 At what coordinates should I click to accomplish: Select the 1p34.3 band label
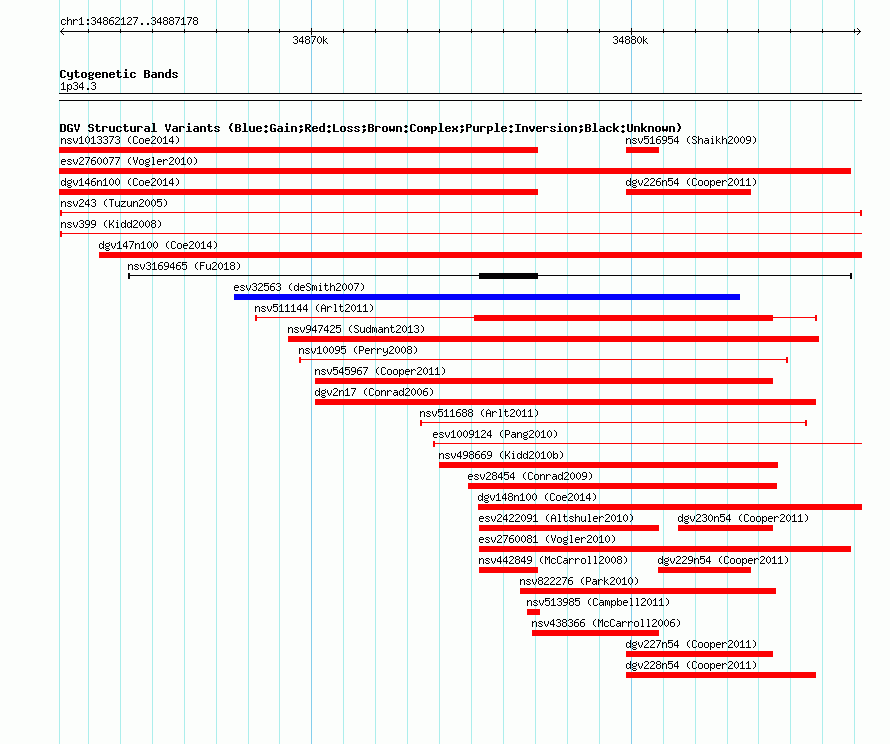click(78, 86)
